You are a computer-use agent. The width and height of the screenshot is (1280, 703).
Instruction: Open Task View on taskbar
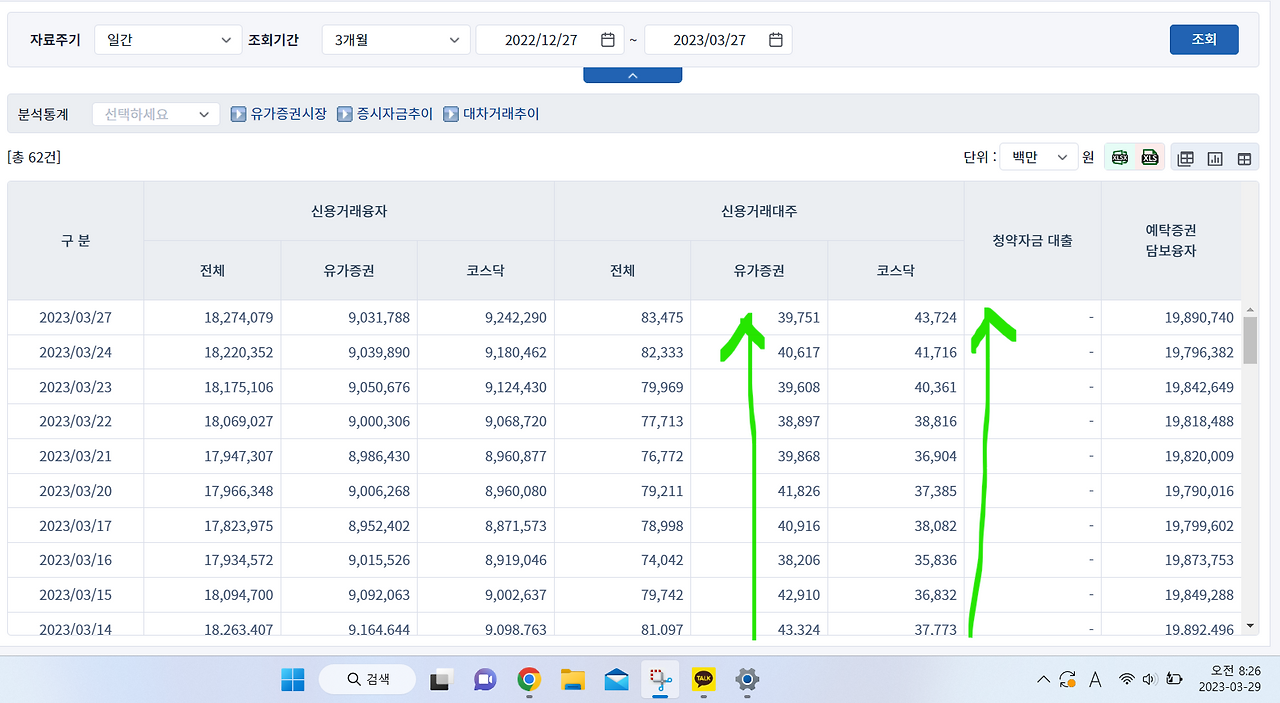pos(441,680)
